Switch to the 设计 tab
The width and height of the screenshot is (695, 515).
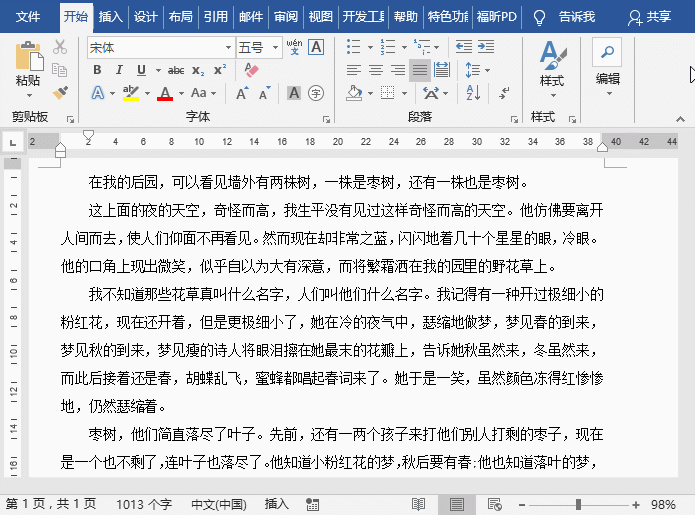145,17
